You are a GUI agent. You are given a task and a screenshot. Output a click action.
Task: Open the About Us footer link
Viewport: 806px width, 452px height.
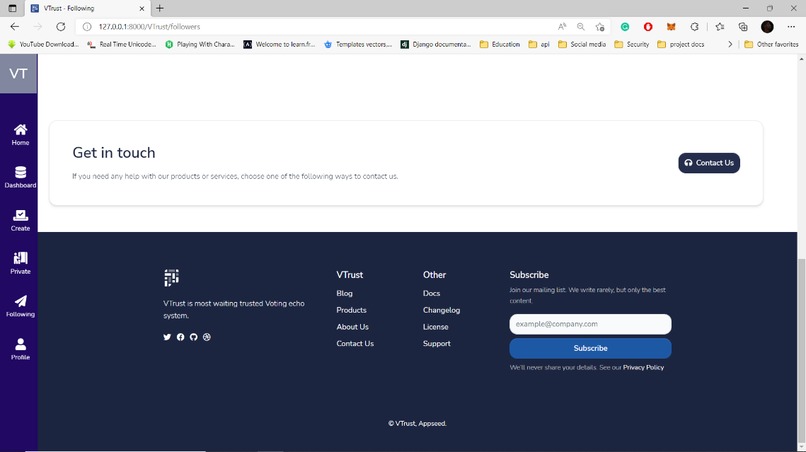352,327
